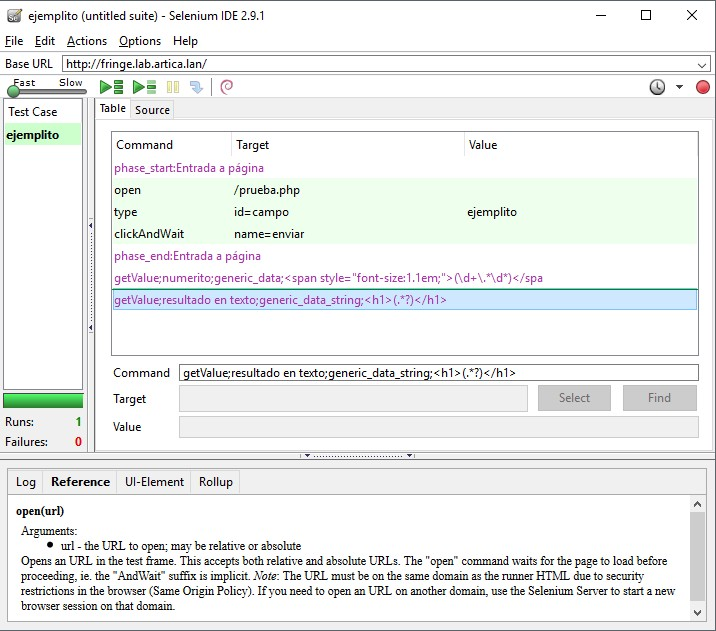Toggle the red record button

coord(702,87)
